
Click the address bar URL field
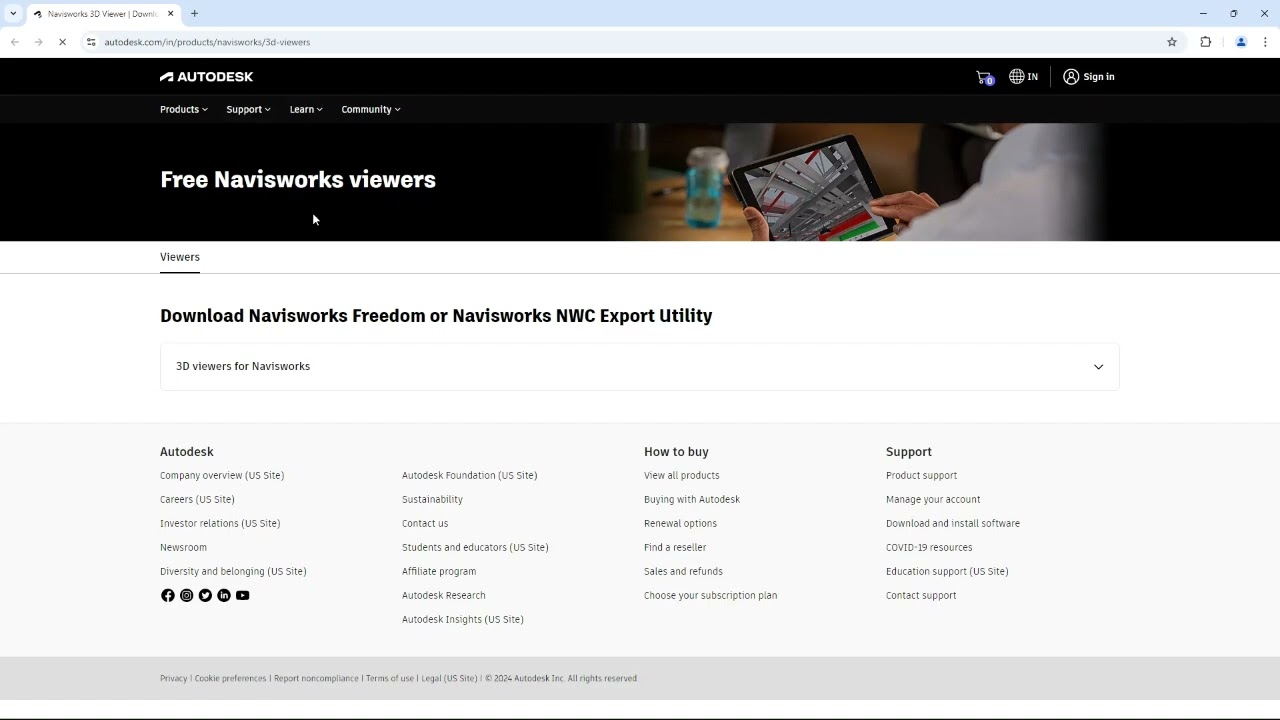click(630, 42)
